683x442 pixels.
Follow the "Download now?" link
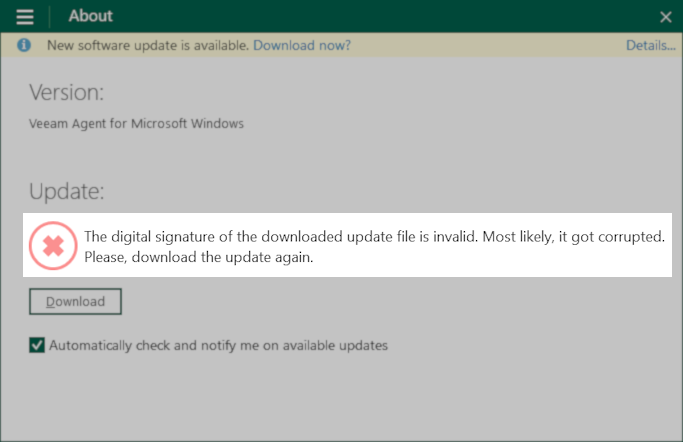(x=302, y=45)
